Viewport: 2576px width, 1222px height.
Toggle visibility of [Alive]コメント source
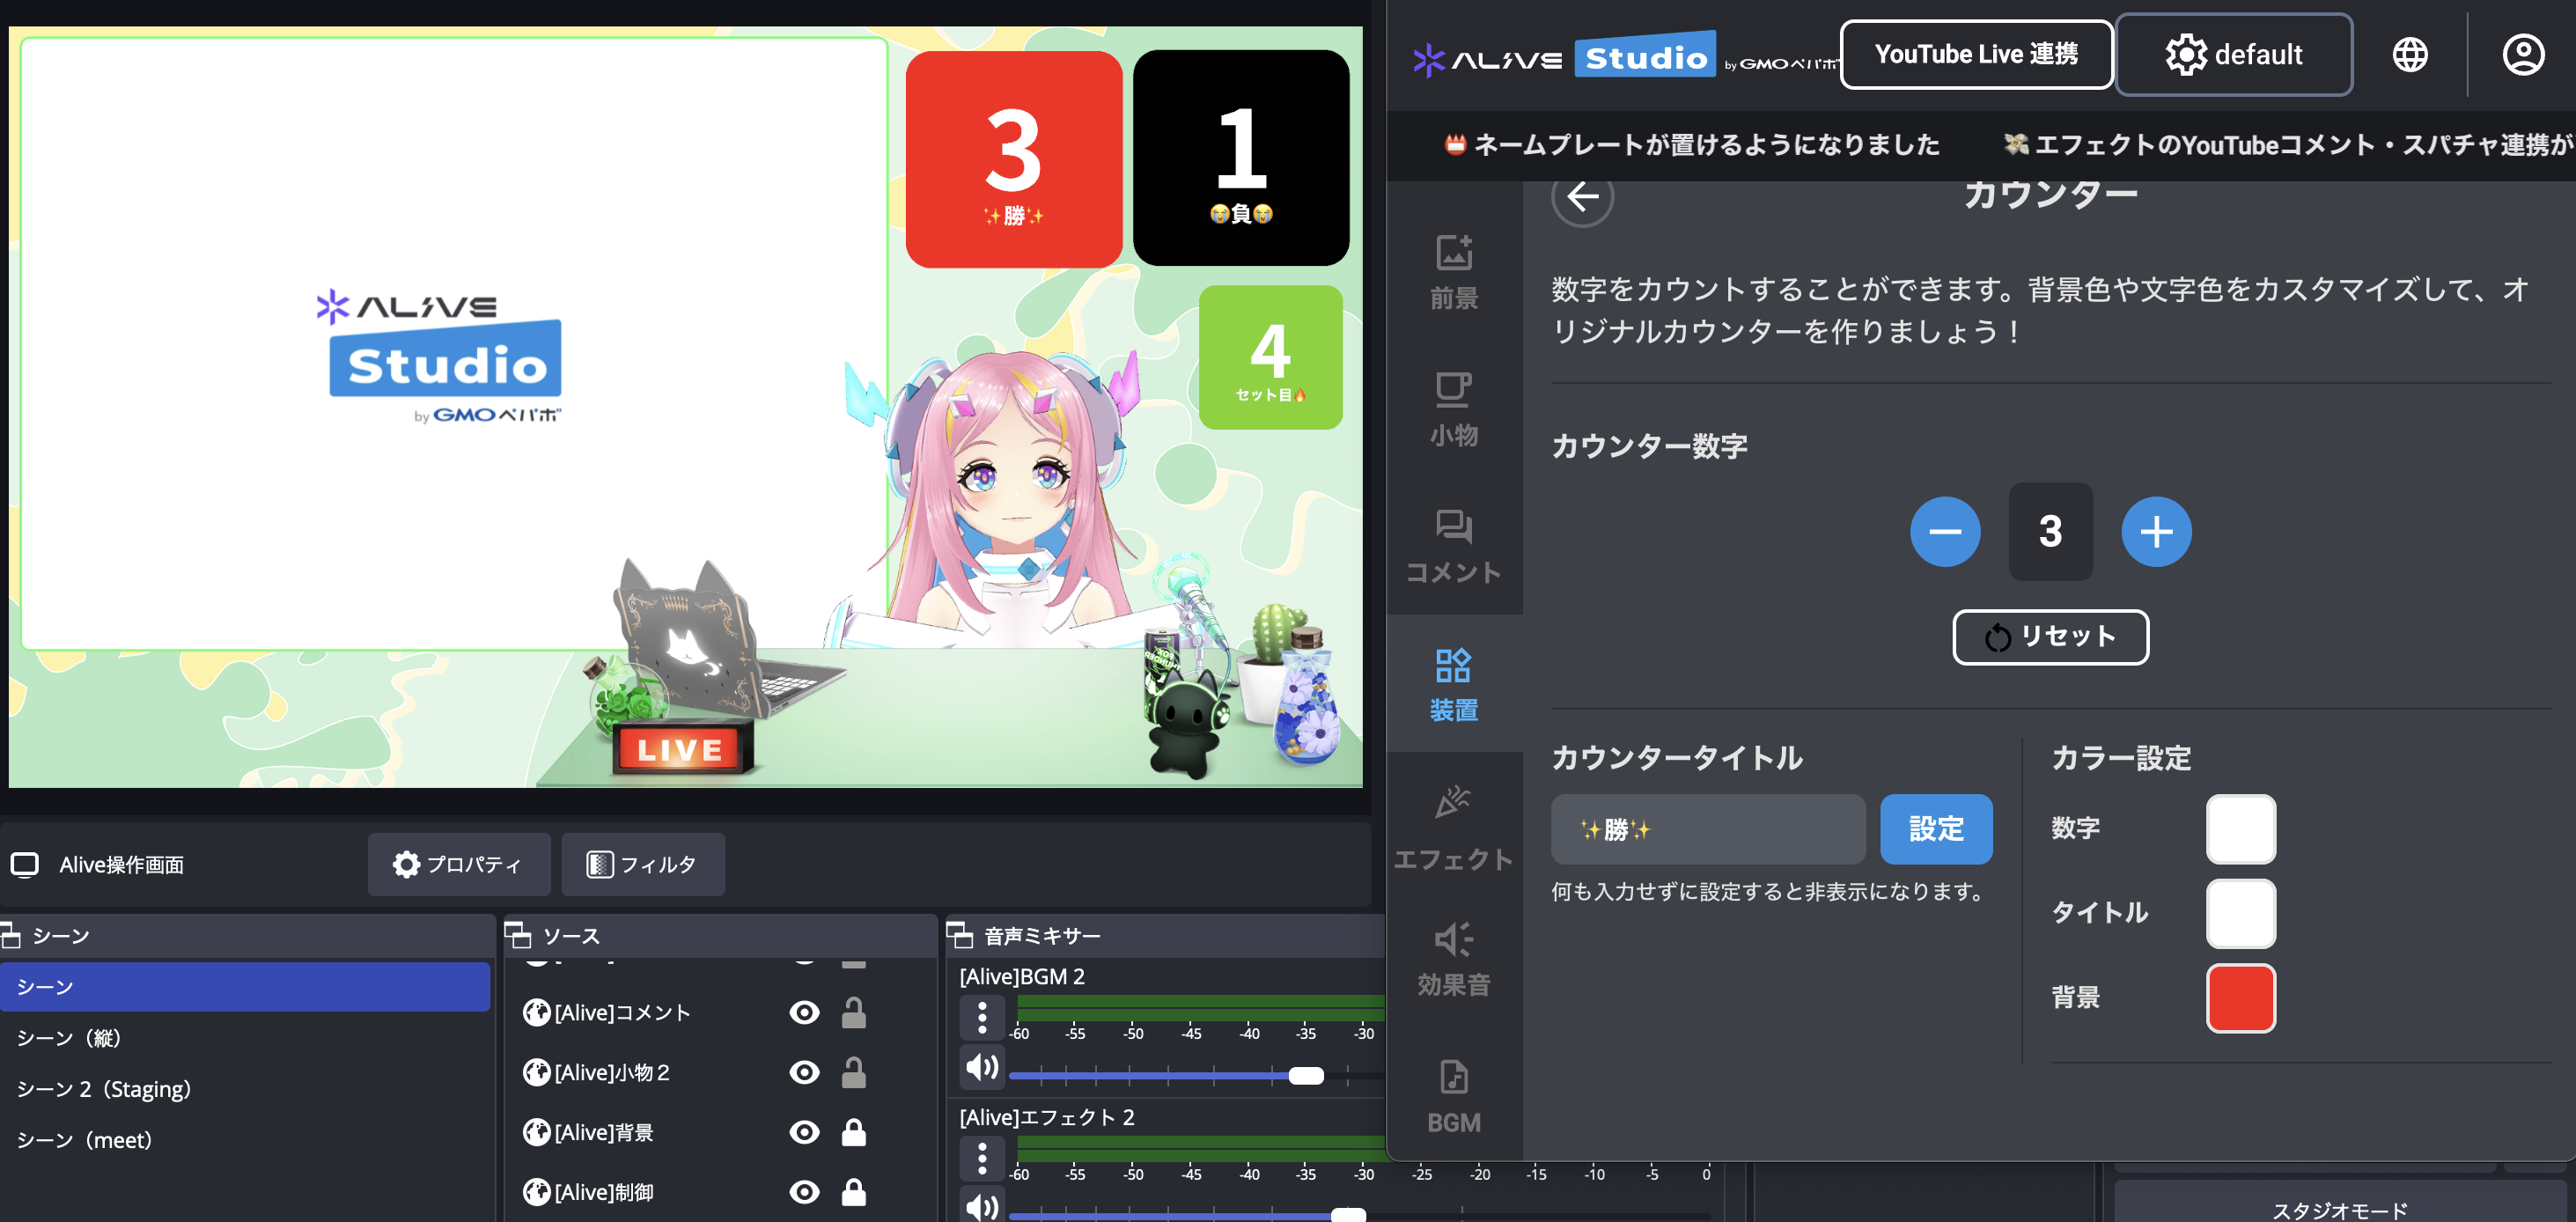[x=804, y=1012]
